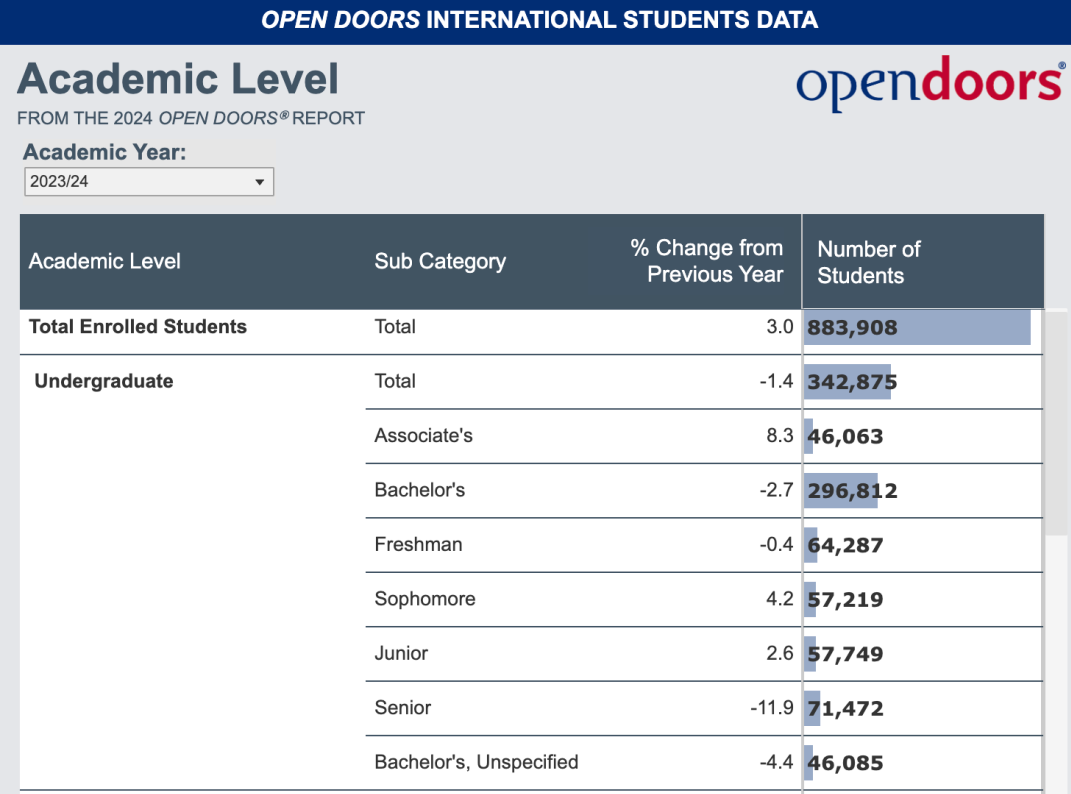Select the Senior sub category
This screenshot has width=1071, height=794.
pyautogui.click(x=402, y=707)
